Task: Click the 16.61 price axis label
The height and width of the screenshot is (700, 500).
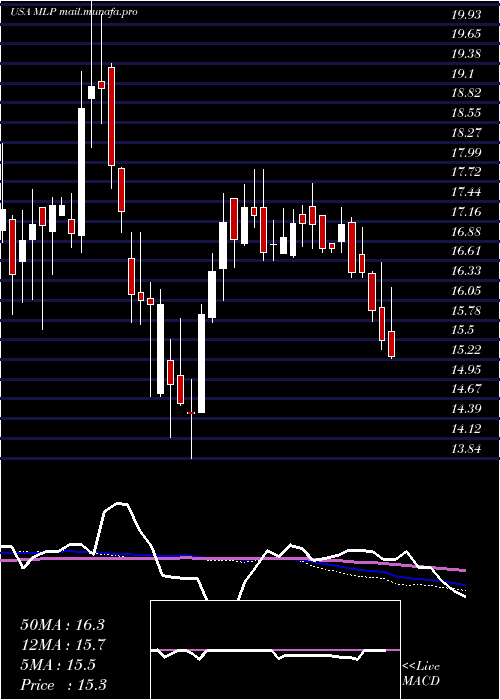Action: click(x=466, y=251)
